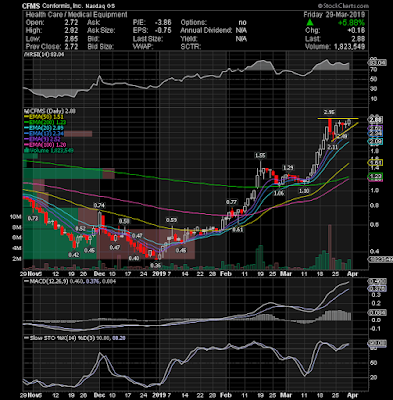Click the green 1.22 EMA axis tag
The image size is (393, 400).
click(375, 176)
